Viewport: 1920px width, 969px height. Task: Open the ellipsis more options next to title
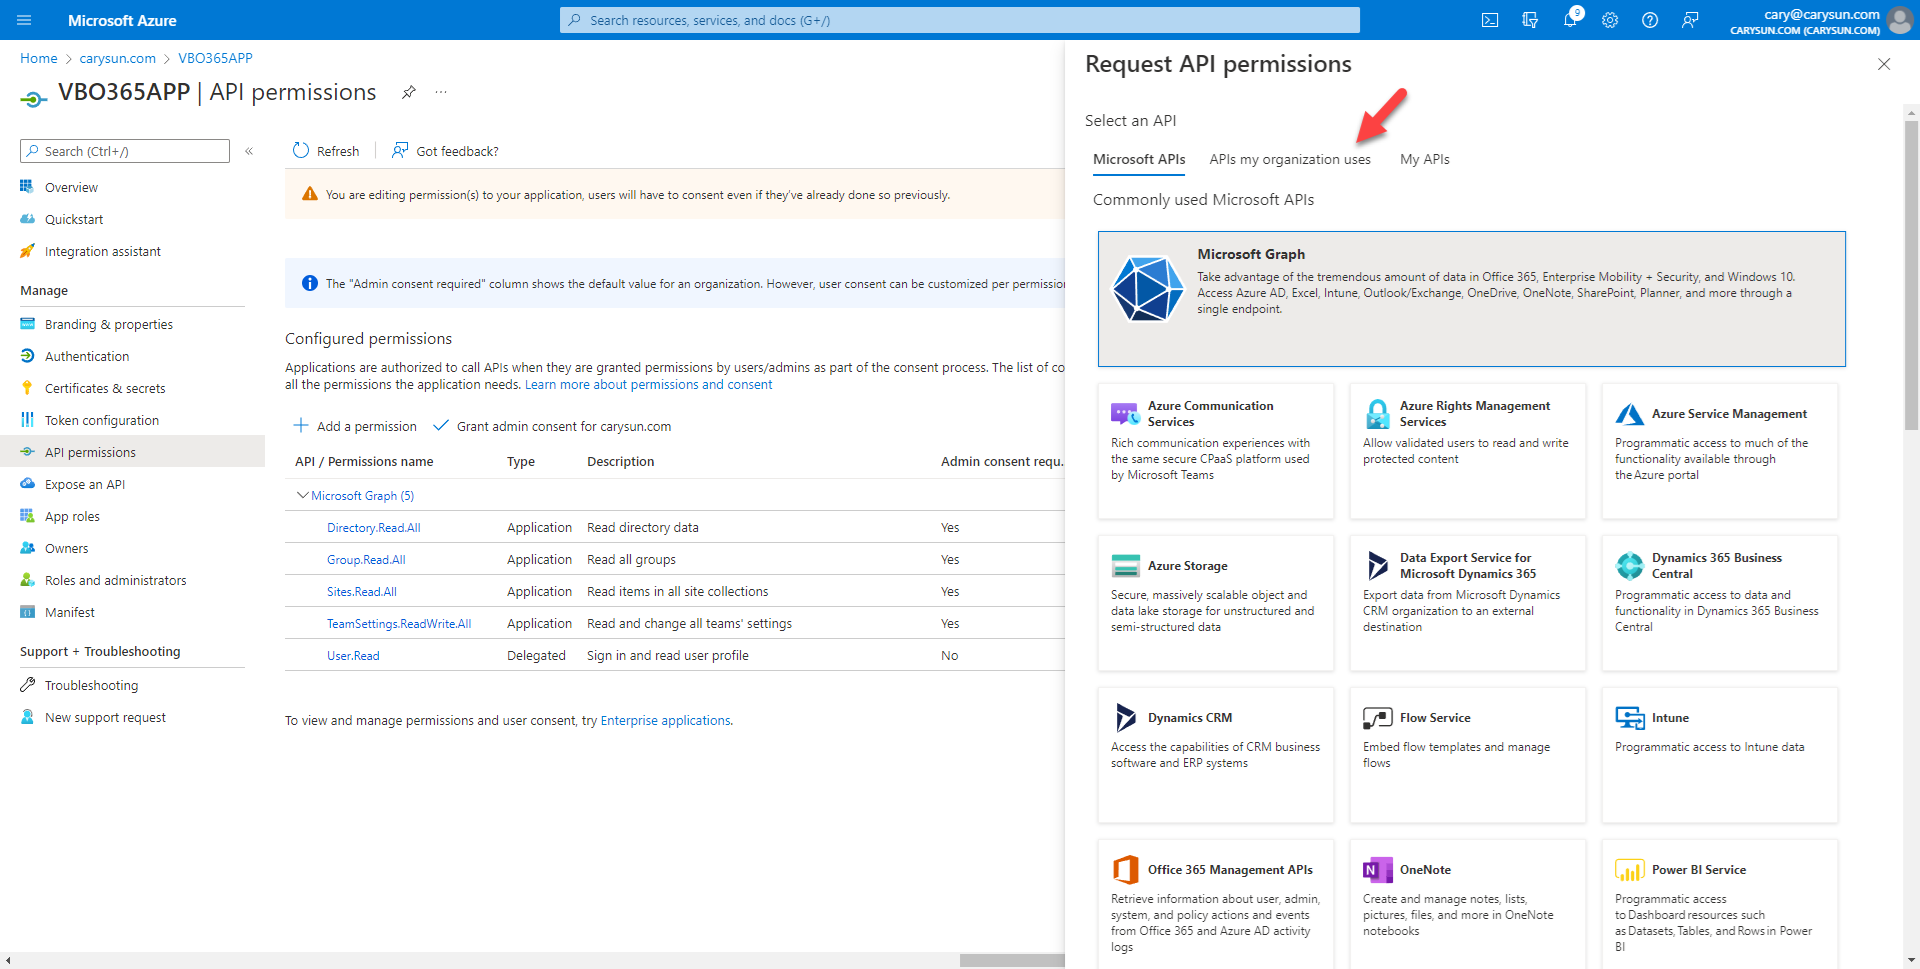pyautogui.click(x=441, y=92)
